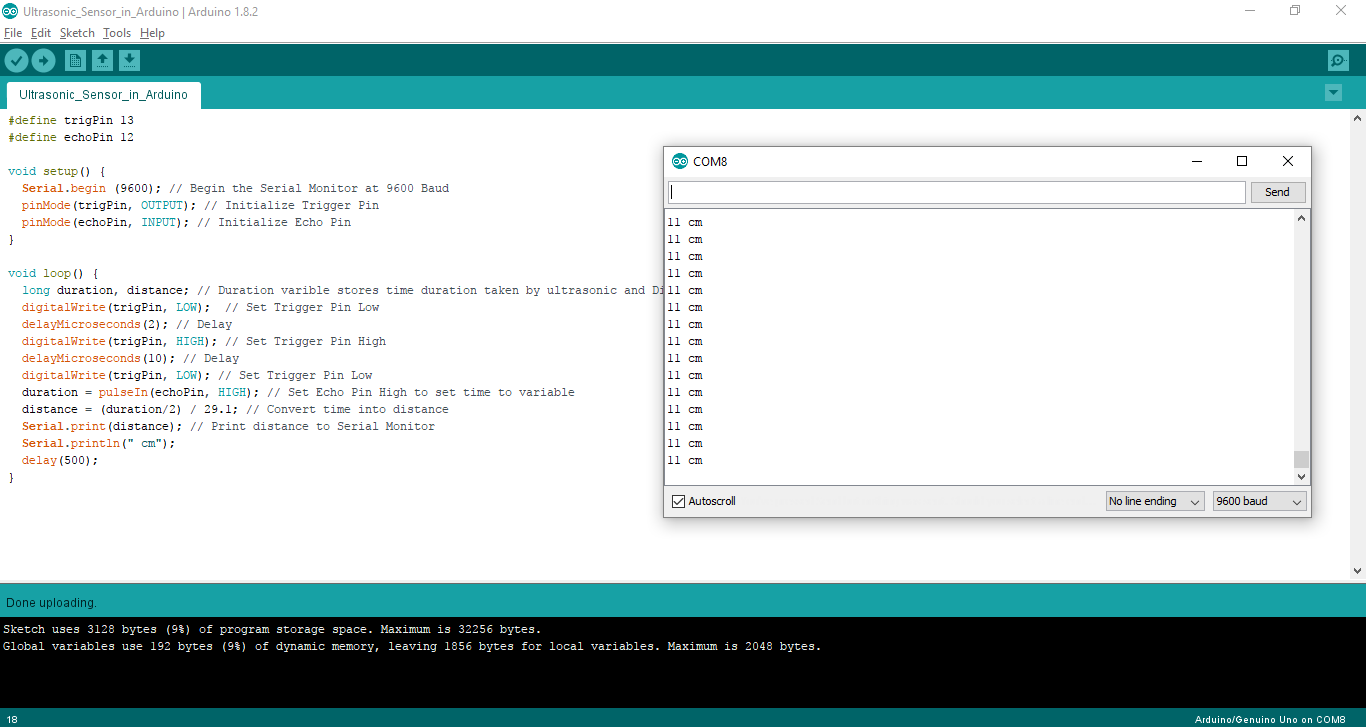The height and width of the screenshot is (727, 1366).
Task: Click the Open sketch up-arrow icon
Action: coord(102,61)
